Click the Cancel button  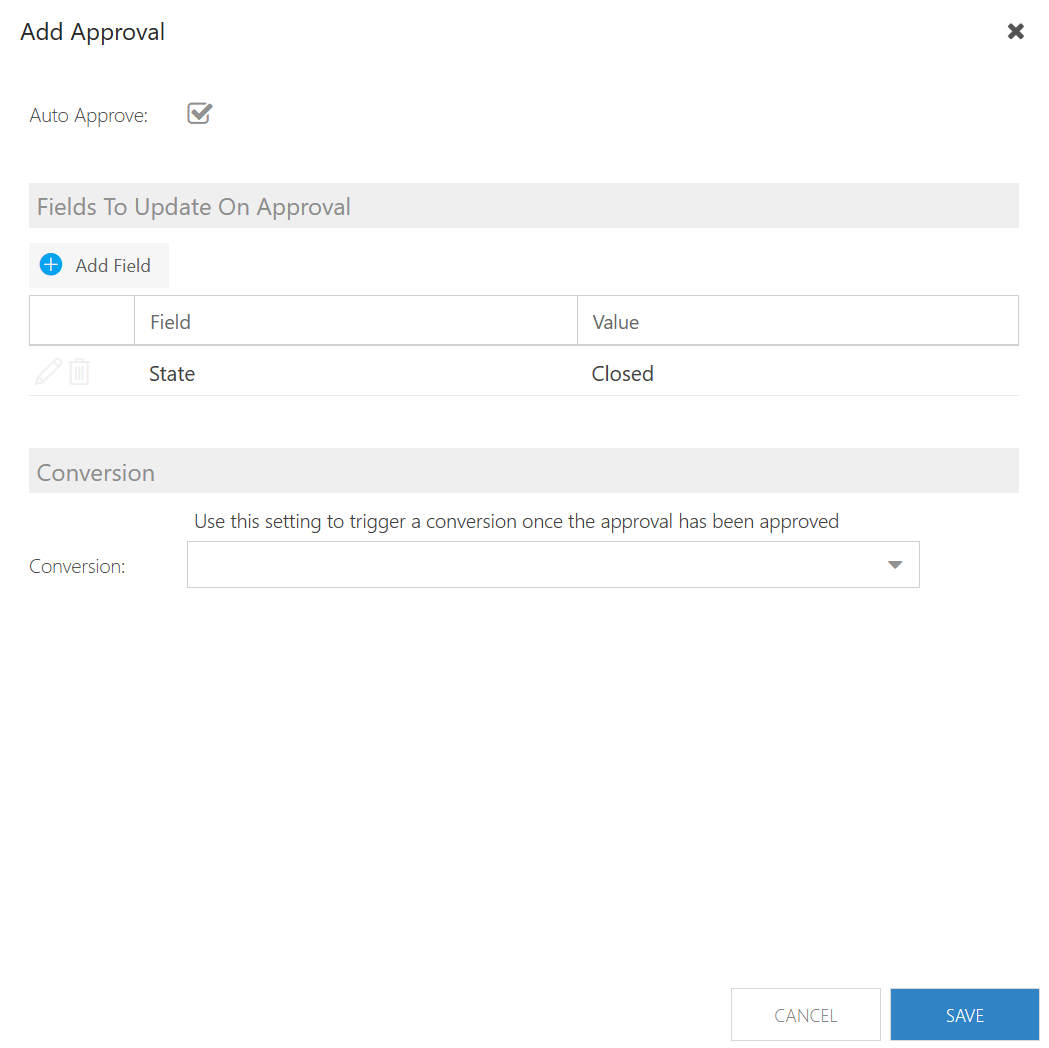[x=805, y=1015]
